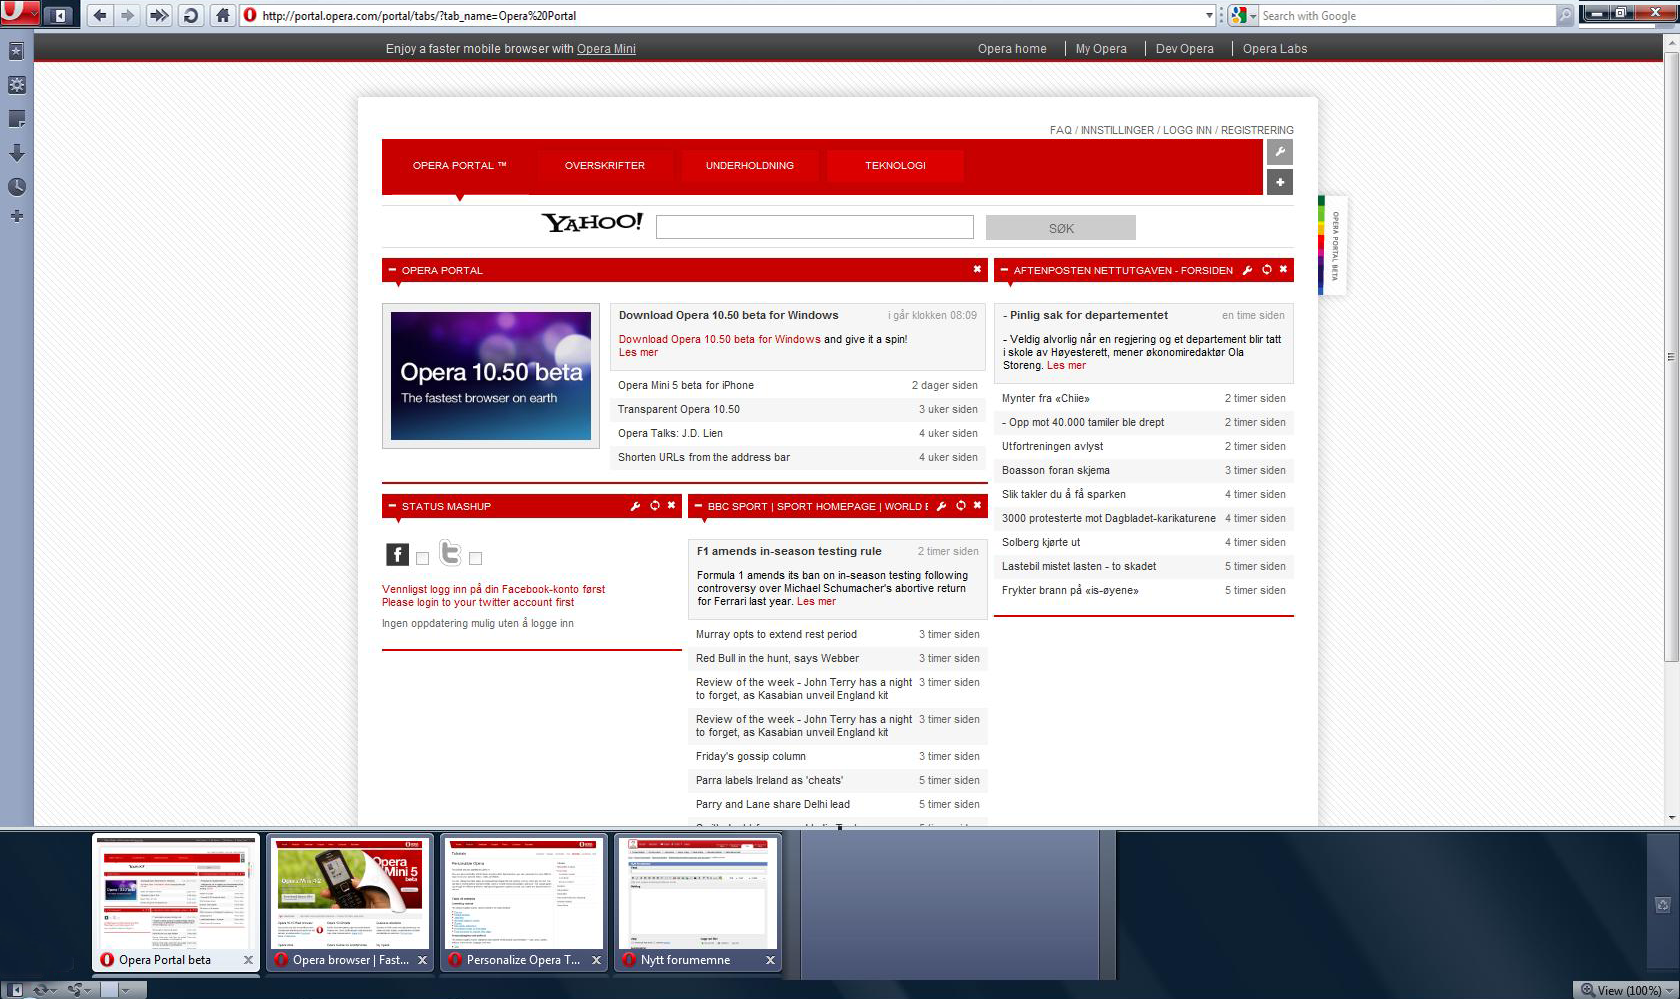Switch to the OVERSKRIFTER tab

pyautogui.click(x=605, y=166)
